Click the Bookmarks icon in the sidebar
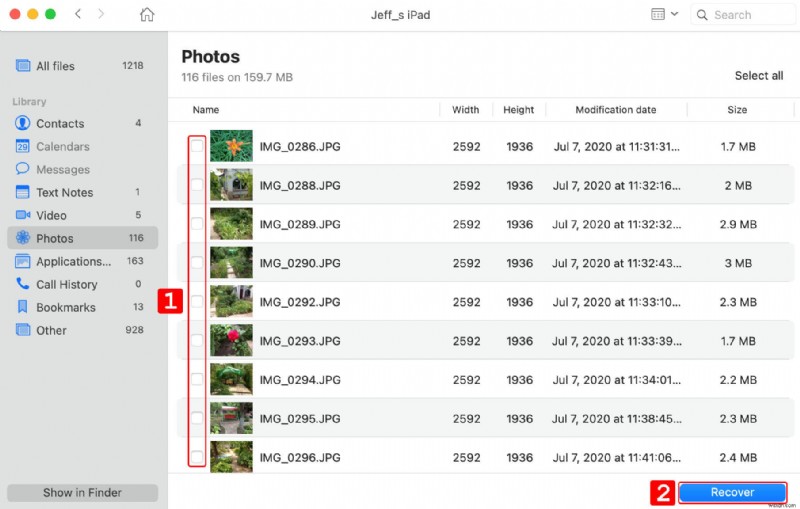The image size is (800, 509). (x=22, y=307)
